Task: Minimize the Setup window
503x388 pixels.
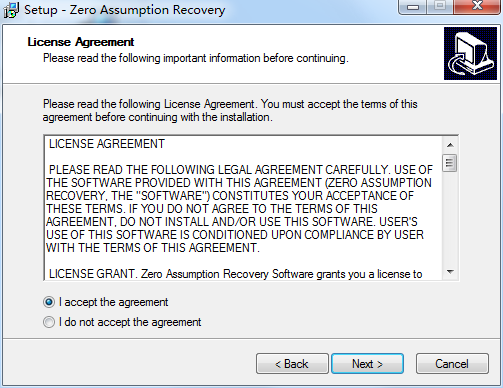Action: 413,7
